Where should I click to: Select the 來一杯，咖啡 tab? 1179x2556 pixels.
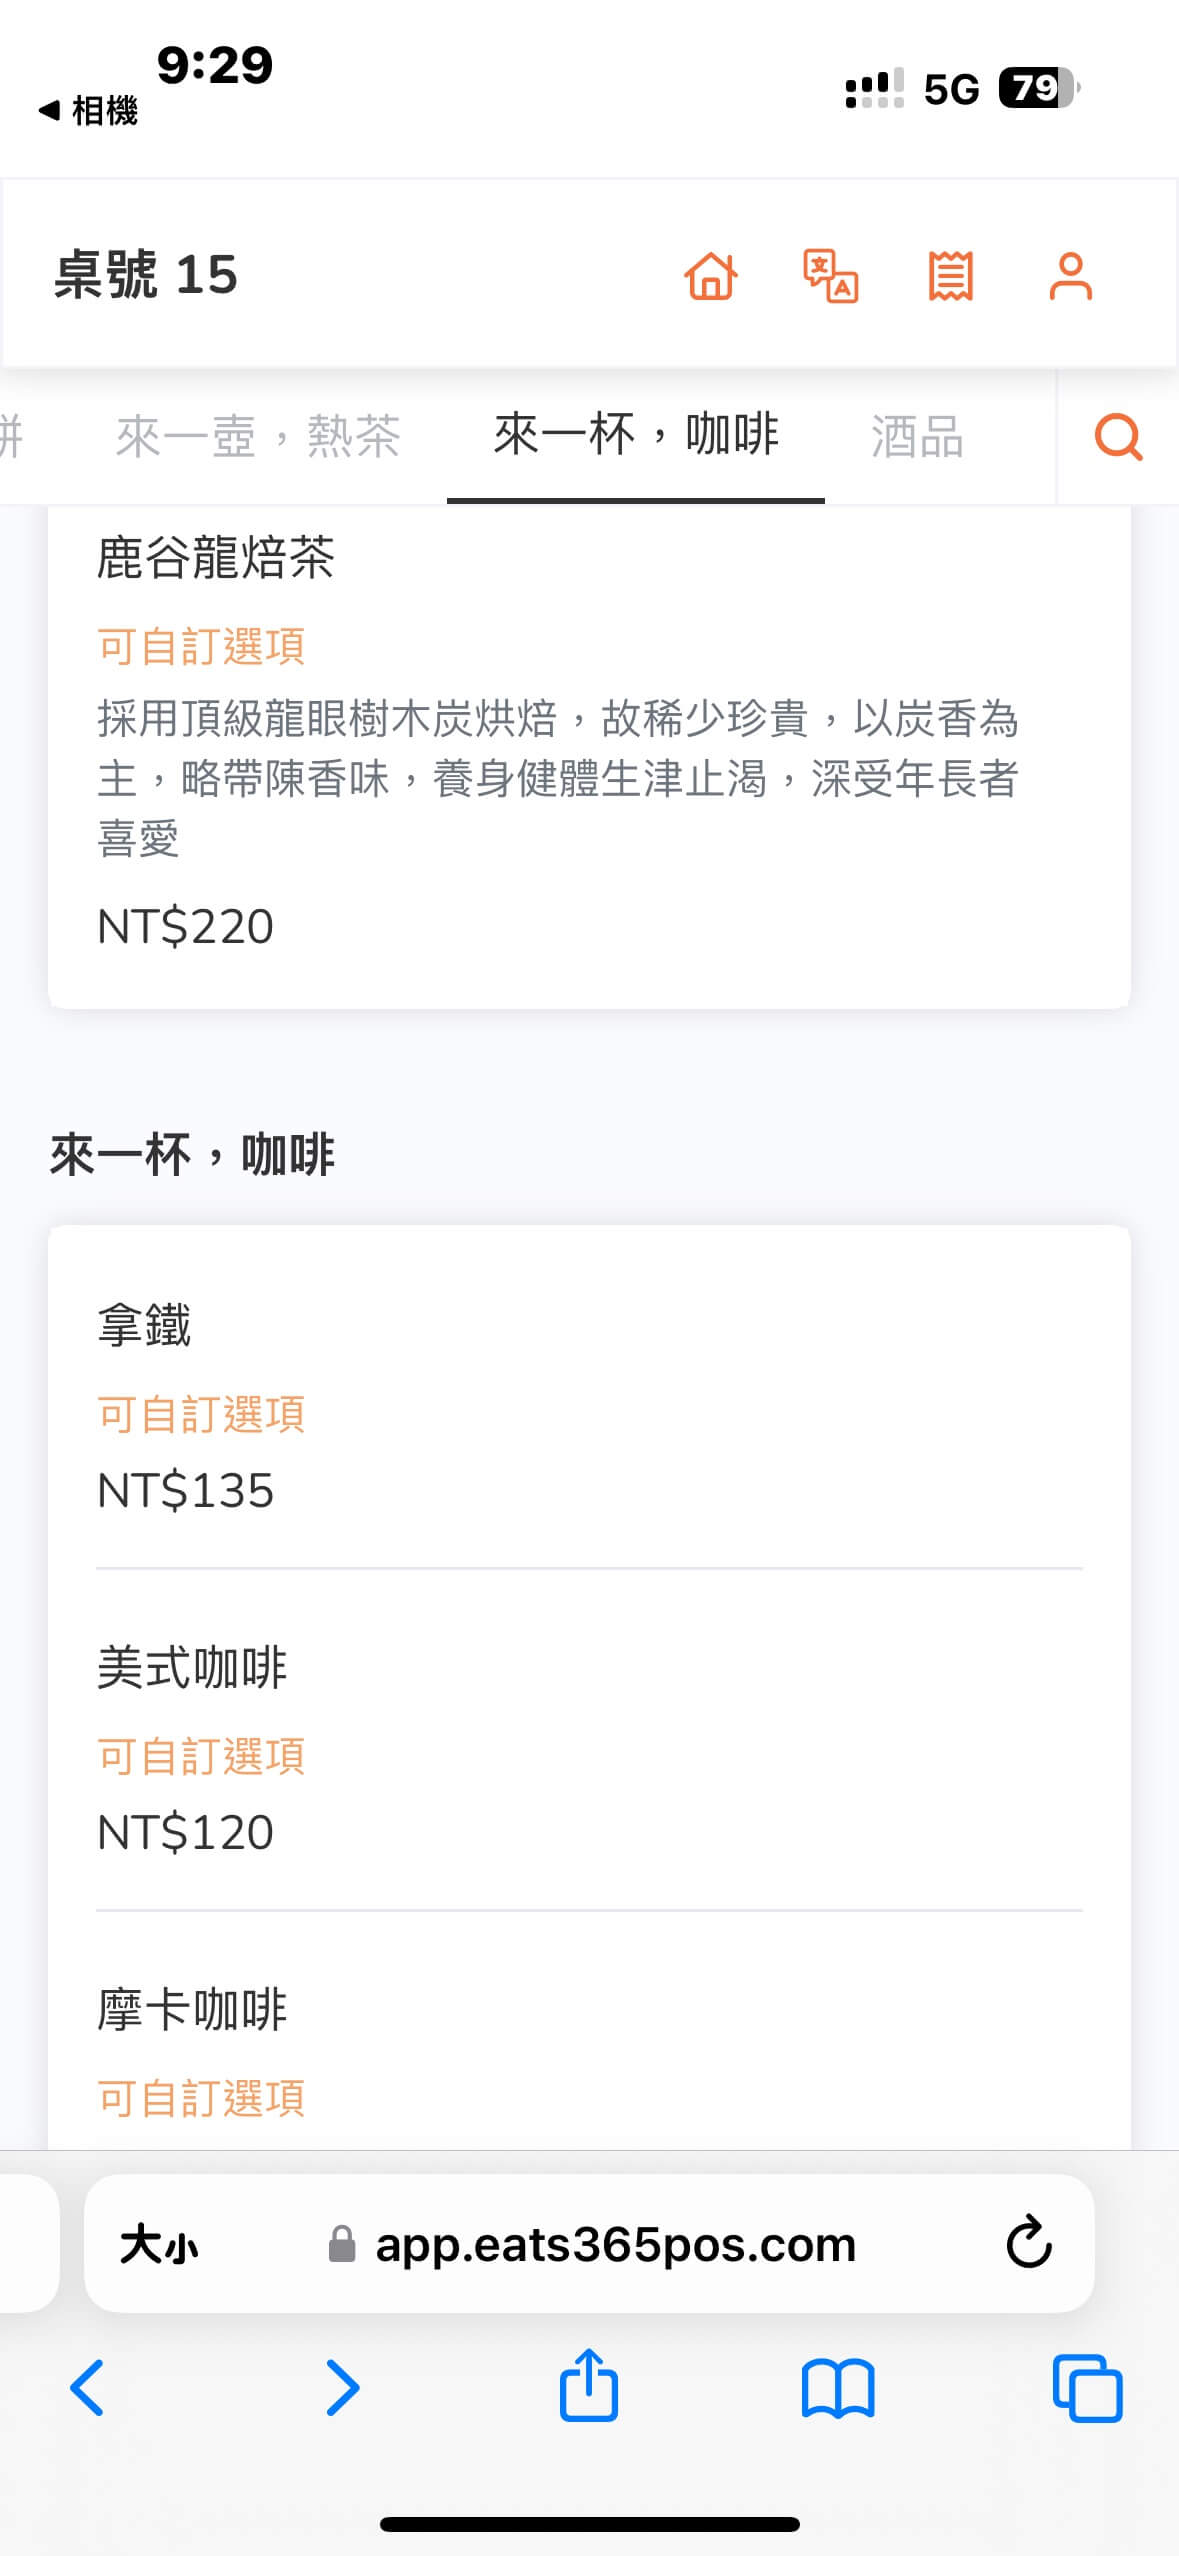click(636, 437)
